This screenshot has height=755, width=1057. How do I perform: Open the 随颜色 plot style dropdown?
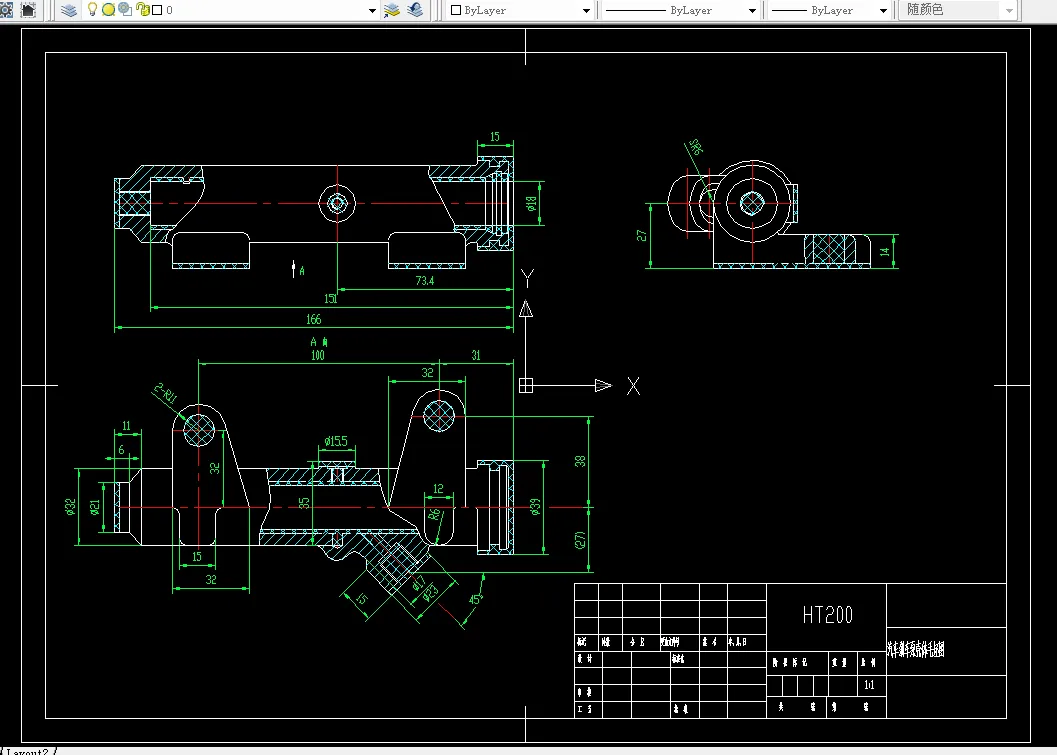point(1009,10)
